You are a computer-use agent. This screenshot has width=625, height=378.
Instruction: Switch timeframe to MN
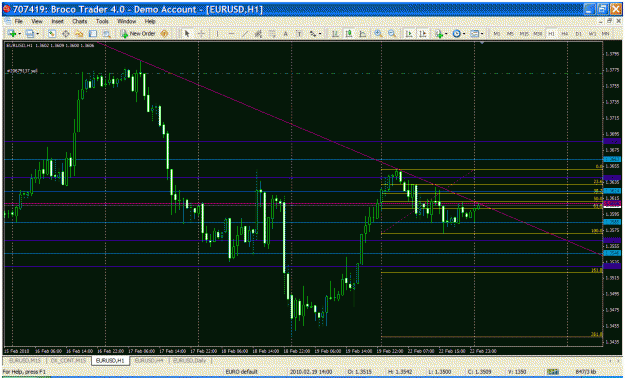coord(605,34)
